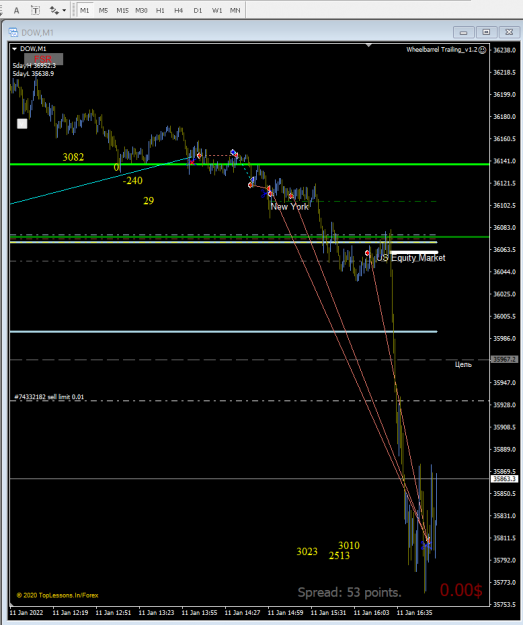This screenshot has width=523, height=625.
Task: Click the SdayH 36952.3 label
Action: (34, 66)
